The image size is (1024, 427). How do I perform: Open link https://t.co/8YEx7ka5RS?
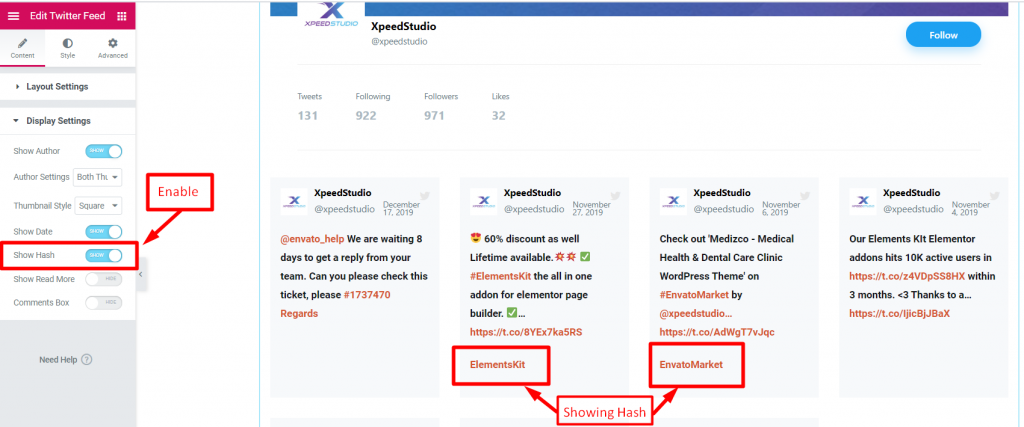tap(526, 332)
